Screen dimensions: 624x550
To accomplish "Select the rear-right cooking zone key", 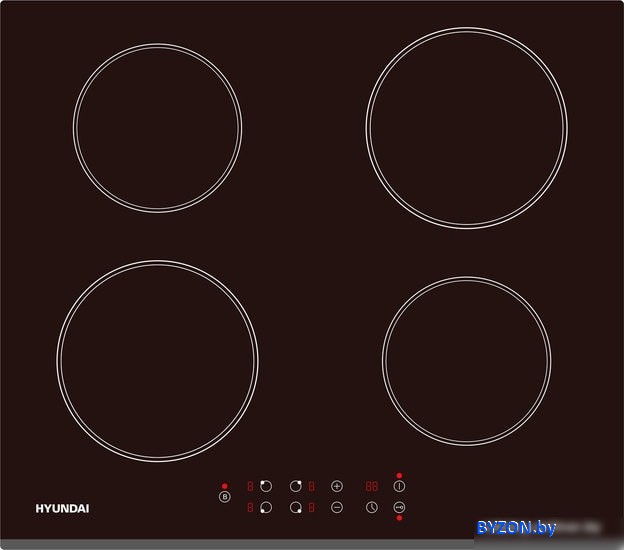I will tap(296, 486).
